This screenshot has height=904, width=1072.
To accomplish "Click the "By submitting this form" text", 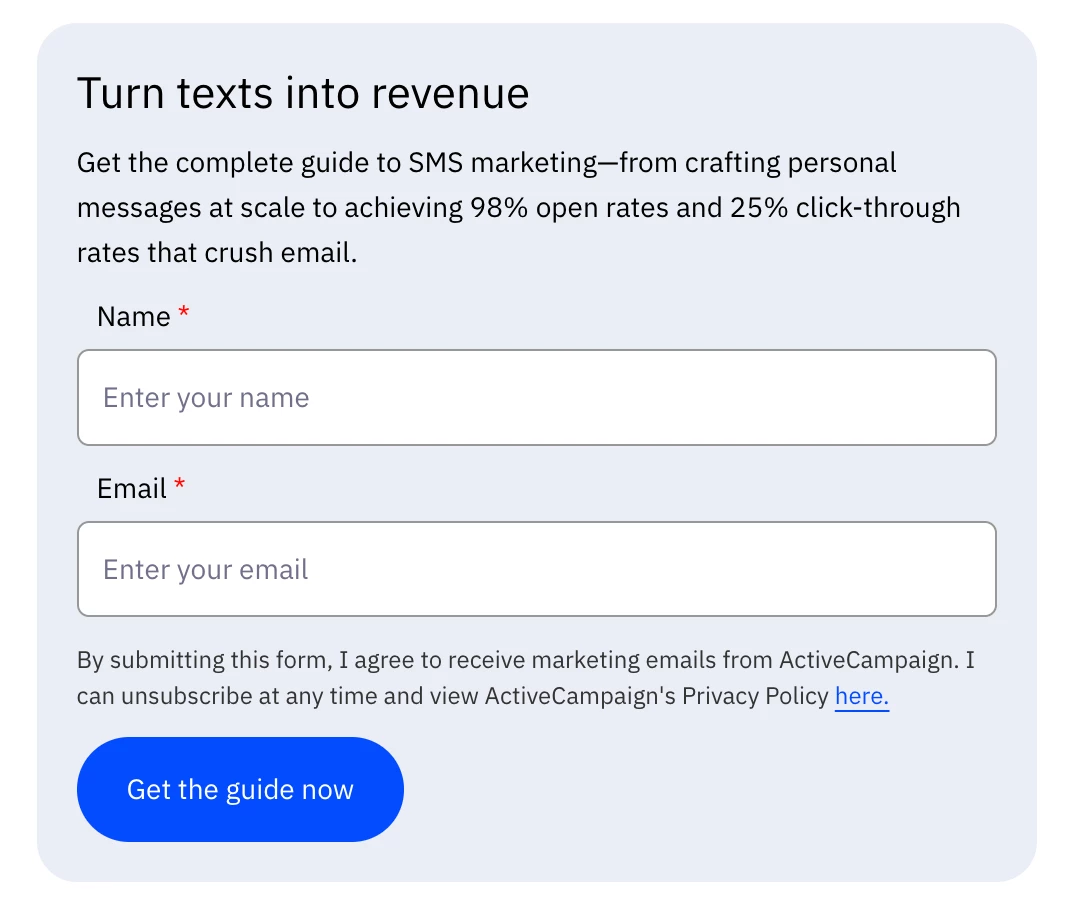I will point(202,660).
